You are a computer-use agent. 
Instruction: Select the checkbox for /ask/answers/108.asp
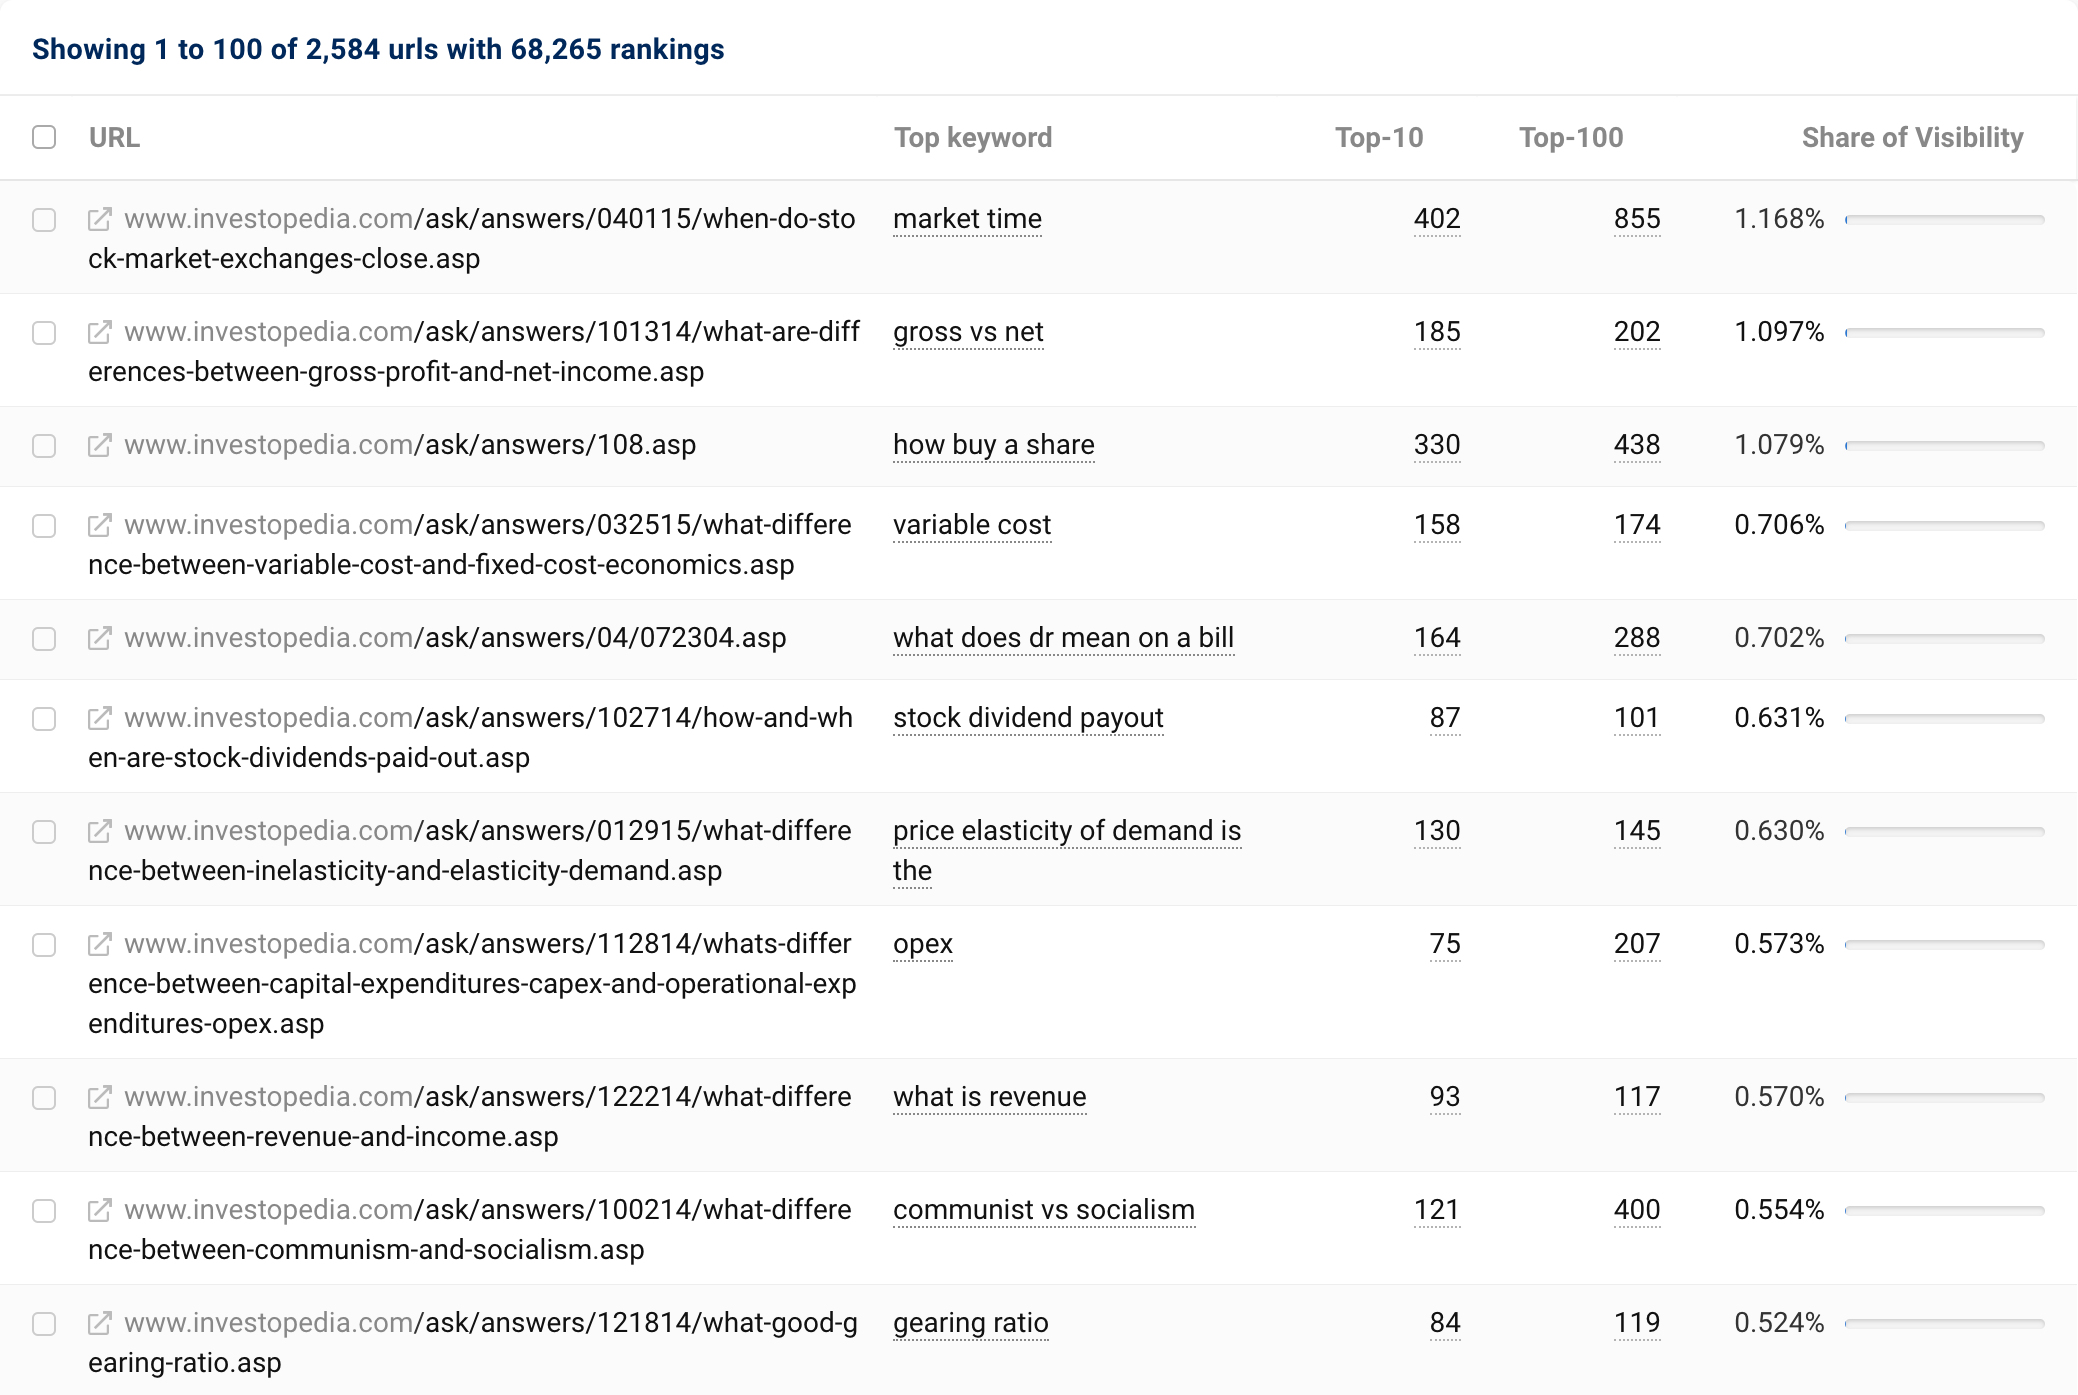[44, 446]
